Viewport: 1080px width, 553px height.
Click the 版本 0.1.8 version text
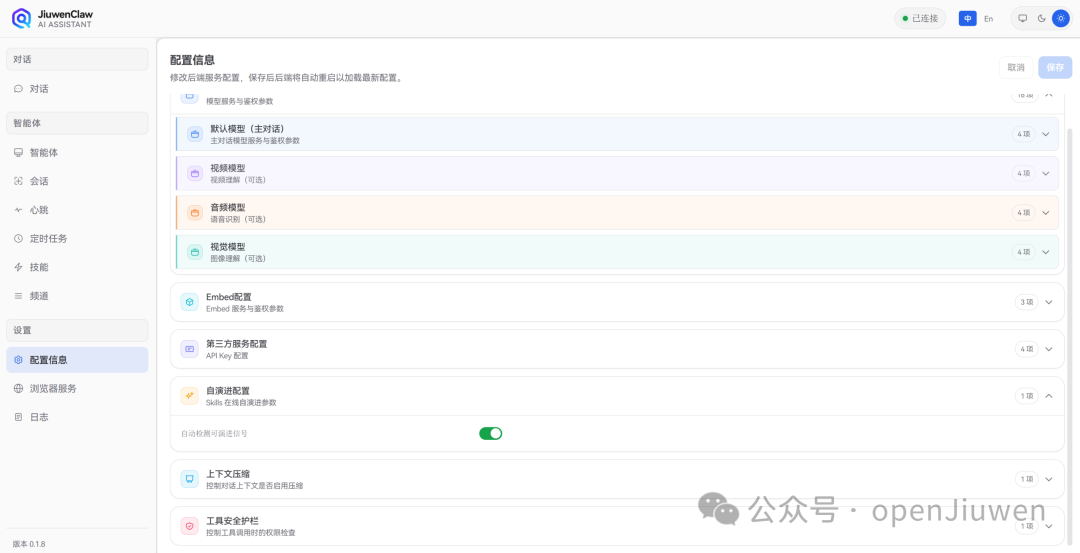29,543
